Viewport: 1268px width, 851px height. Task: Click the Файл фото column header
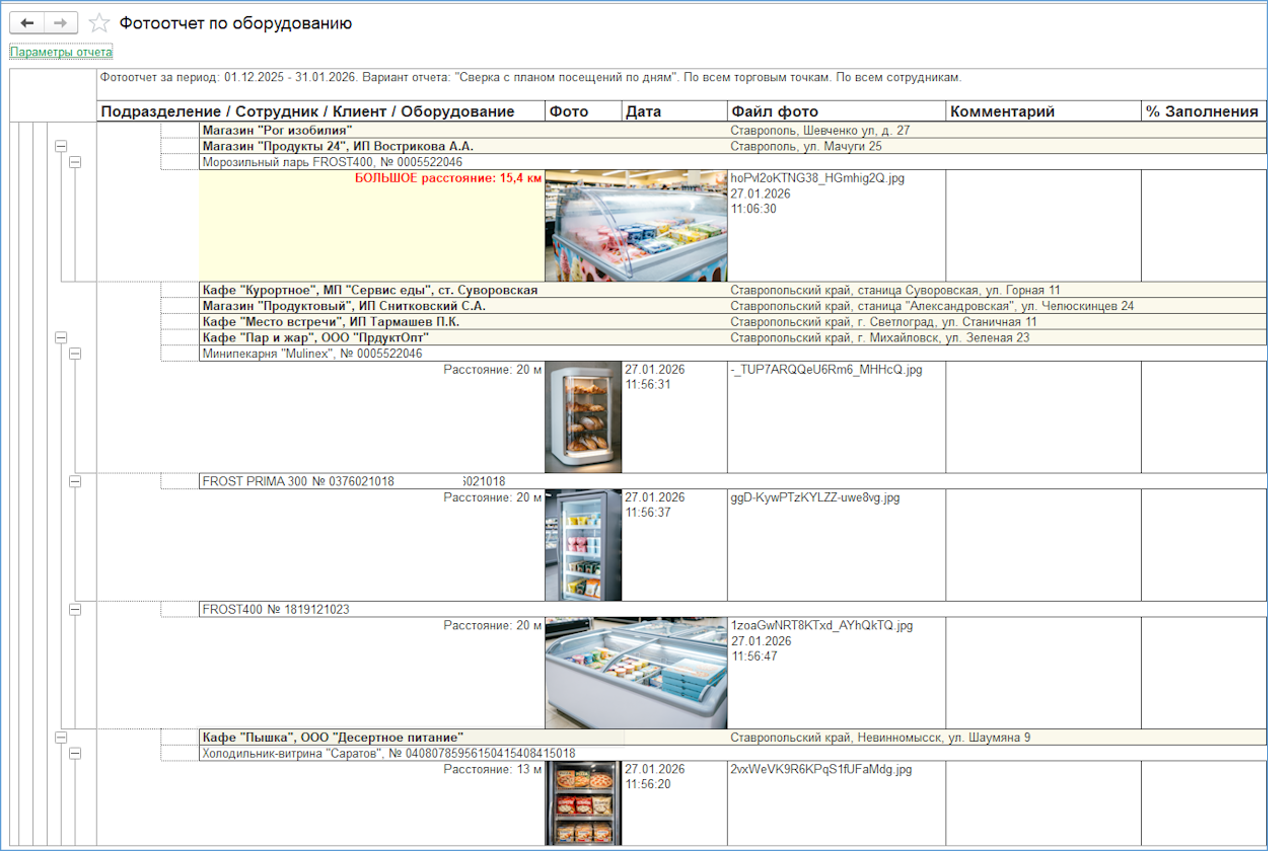pyautogui.click(x=836, y=111)
